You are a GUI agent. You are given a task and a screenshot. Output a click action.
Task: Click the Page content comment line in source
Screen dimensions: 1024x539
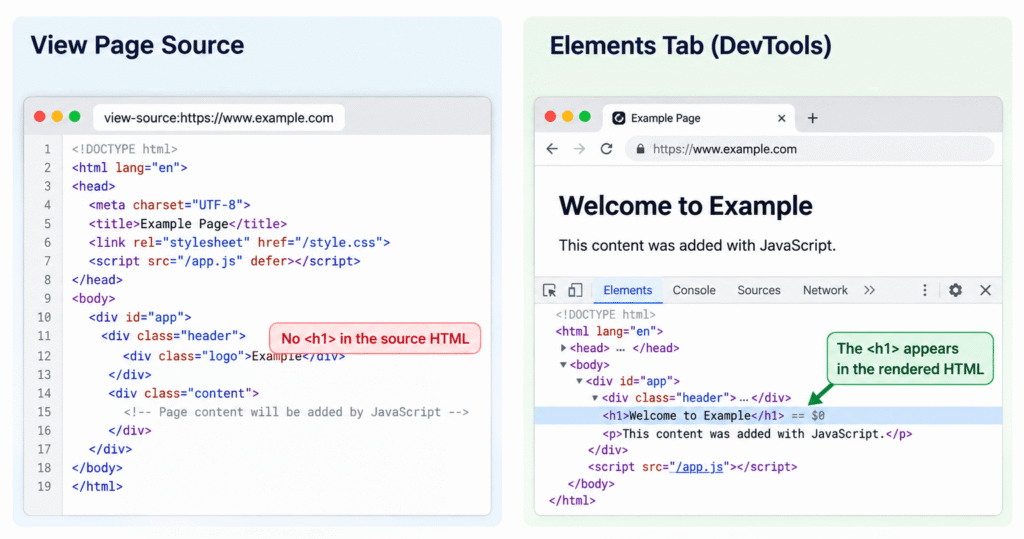coord(296,412)
